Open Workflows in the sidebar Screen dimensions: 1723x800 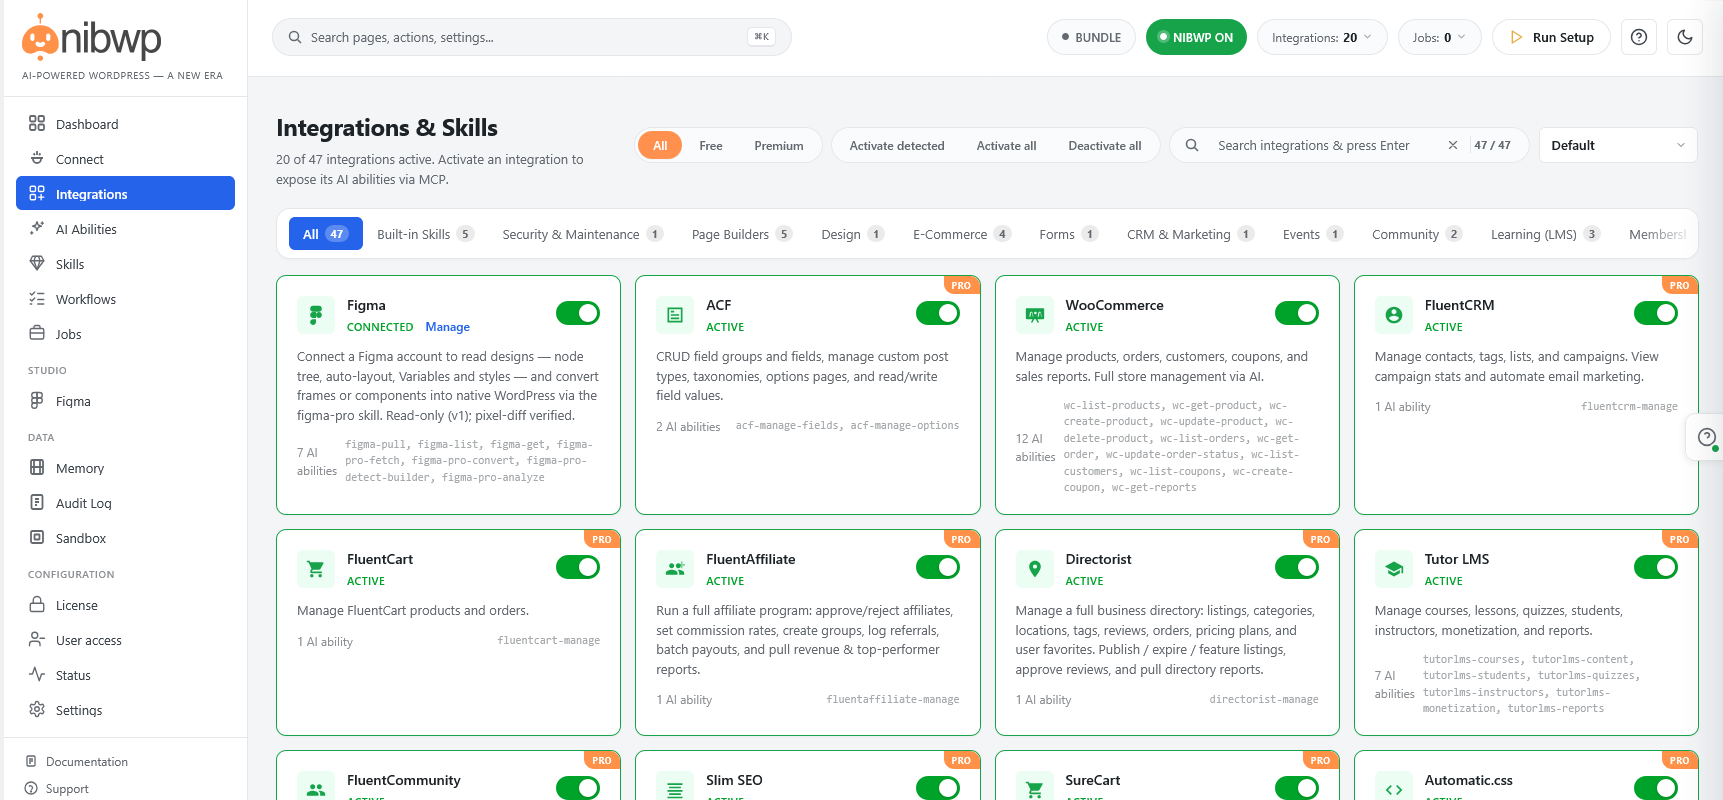pyautogui.click(x=125, y=299)
